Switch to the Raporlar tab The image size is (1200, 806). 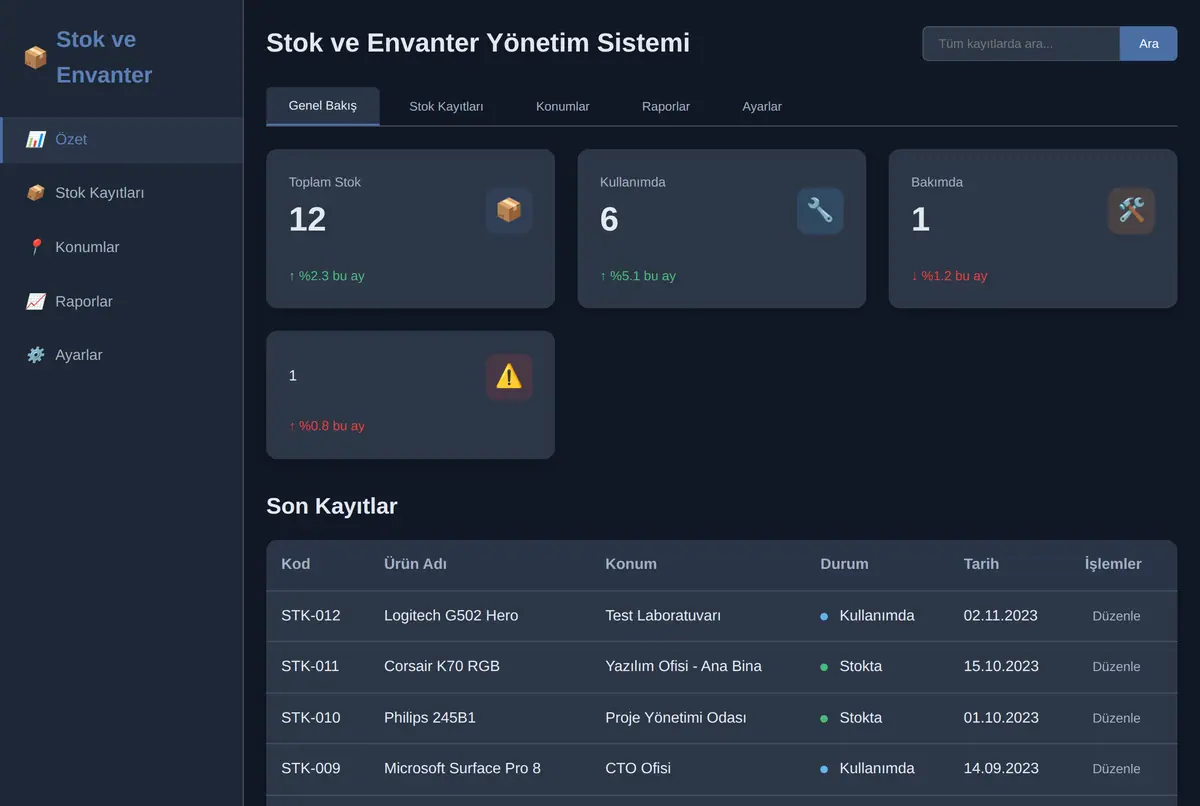(x=666, y=106)
